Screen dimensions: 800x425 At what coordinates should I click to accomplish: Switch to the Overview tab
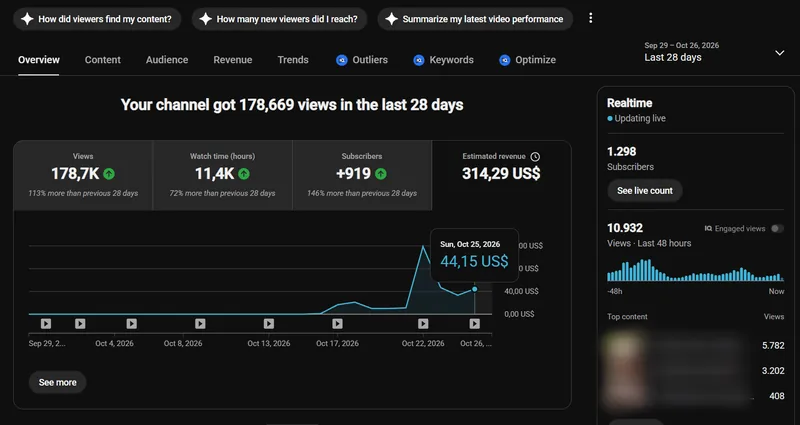point(39,60)
